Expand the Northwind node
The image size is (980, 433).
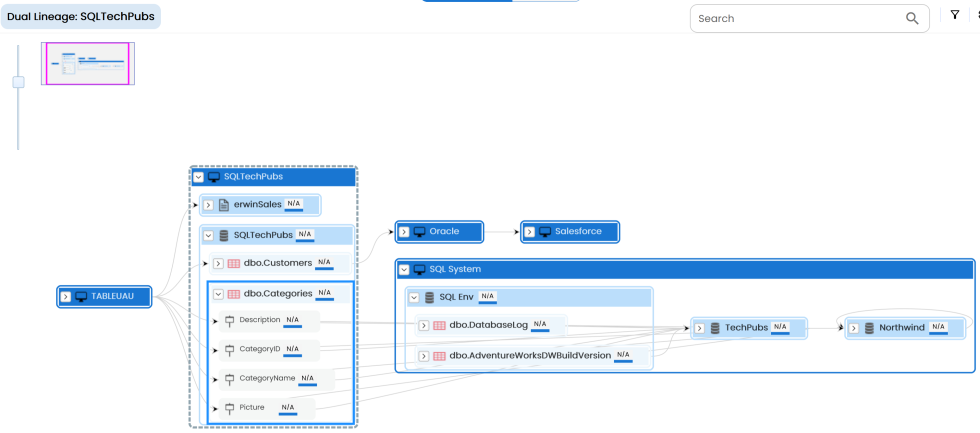(854, 328)
